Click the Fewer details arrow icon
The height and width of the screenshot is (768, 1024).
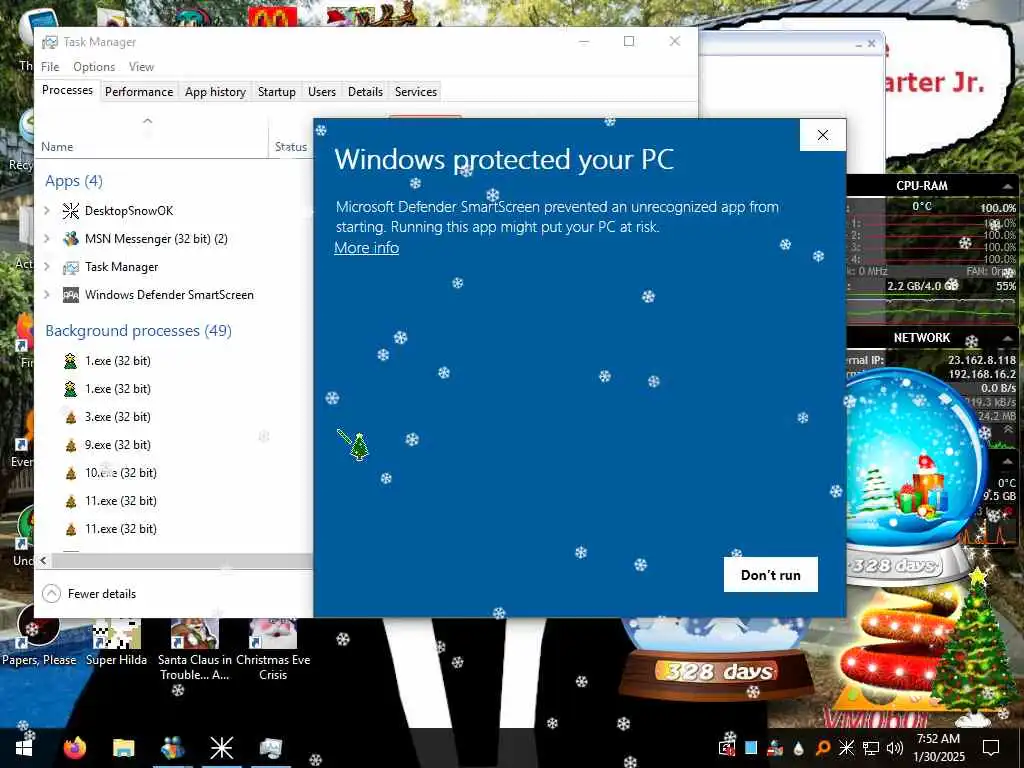point(51,594)
